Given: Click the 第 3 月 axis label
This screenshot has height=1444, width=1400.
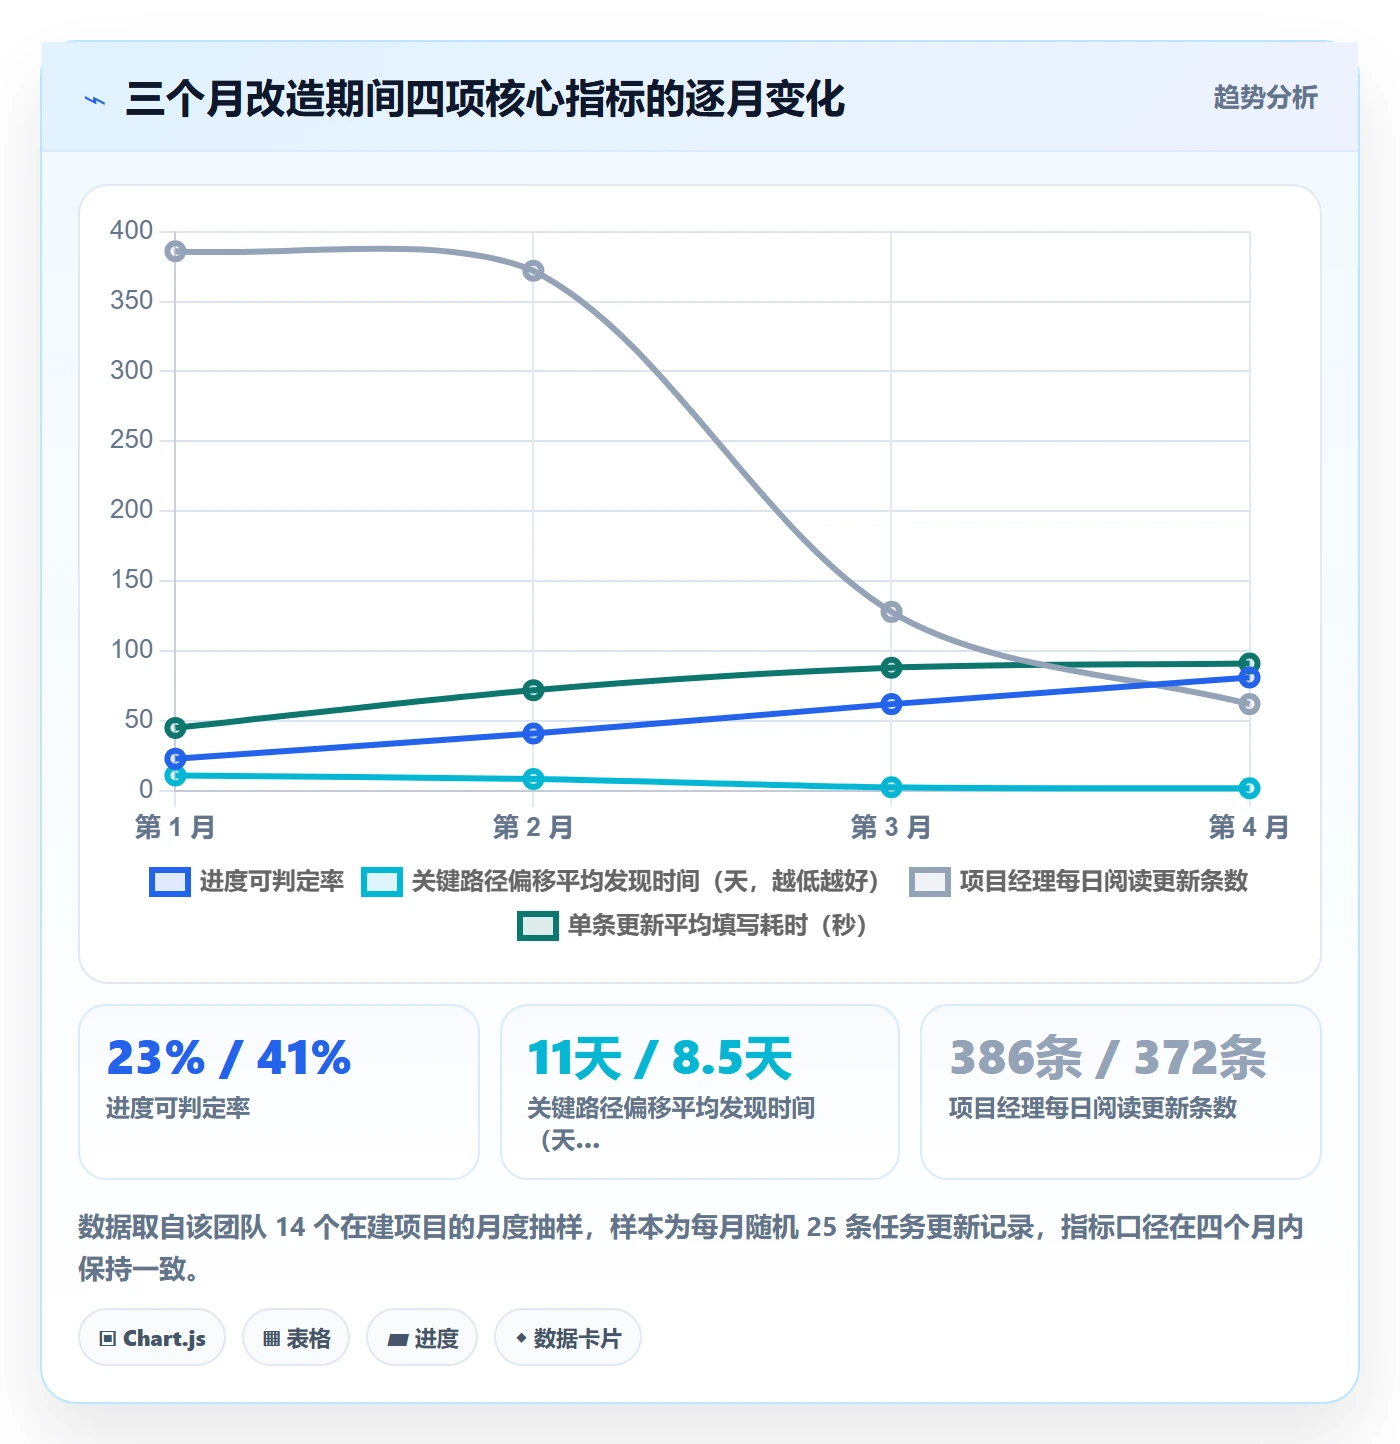Looking at the screenshot, I should 891,827.
